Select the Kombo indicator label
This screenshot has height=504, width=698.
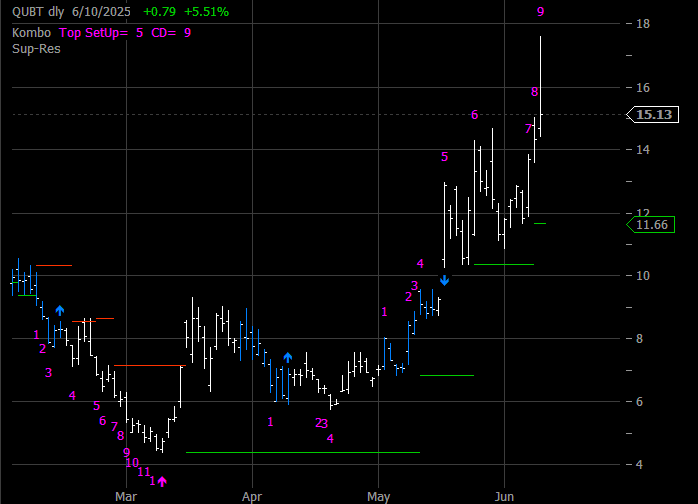[32, 33]
